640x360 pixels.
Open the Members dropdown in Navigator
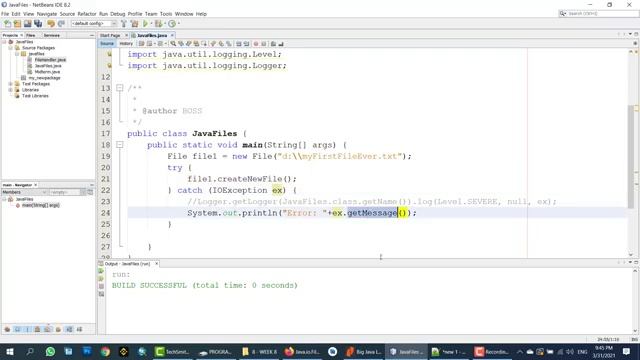[24, 192]
